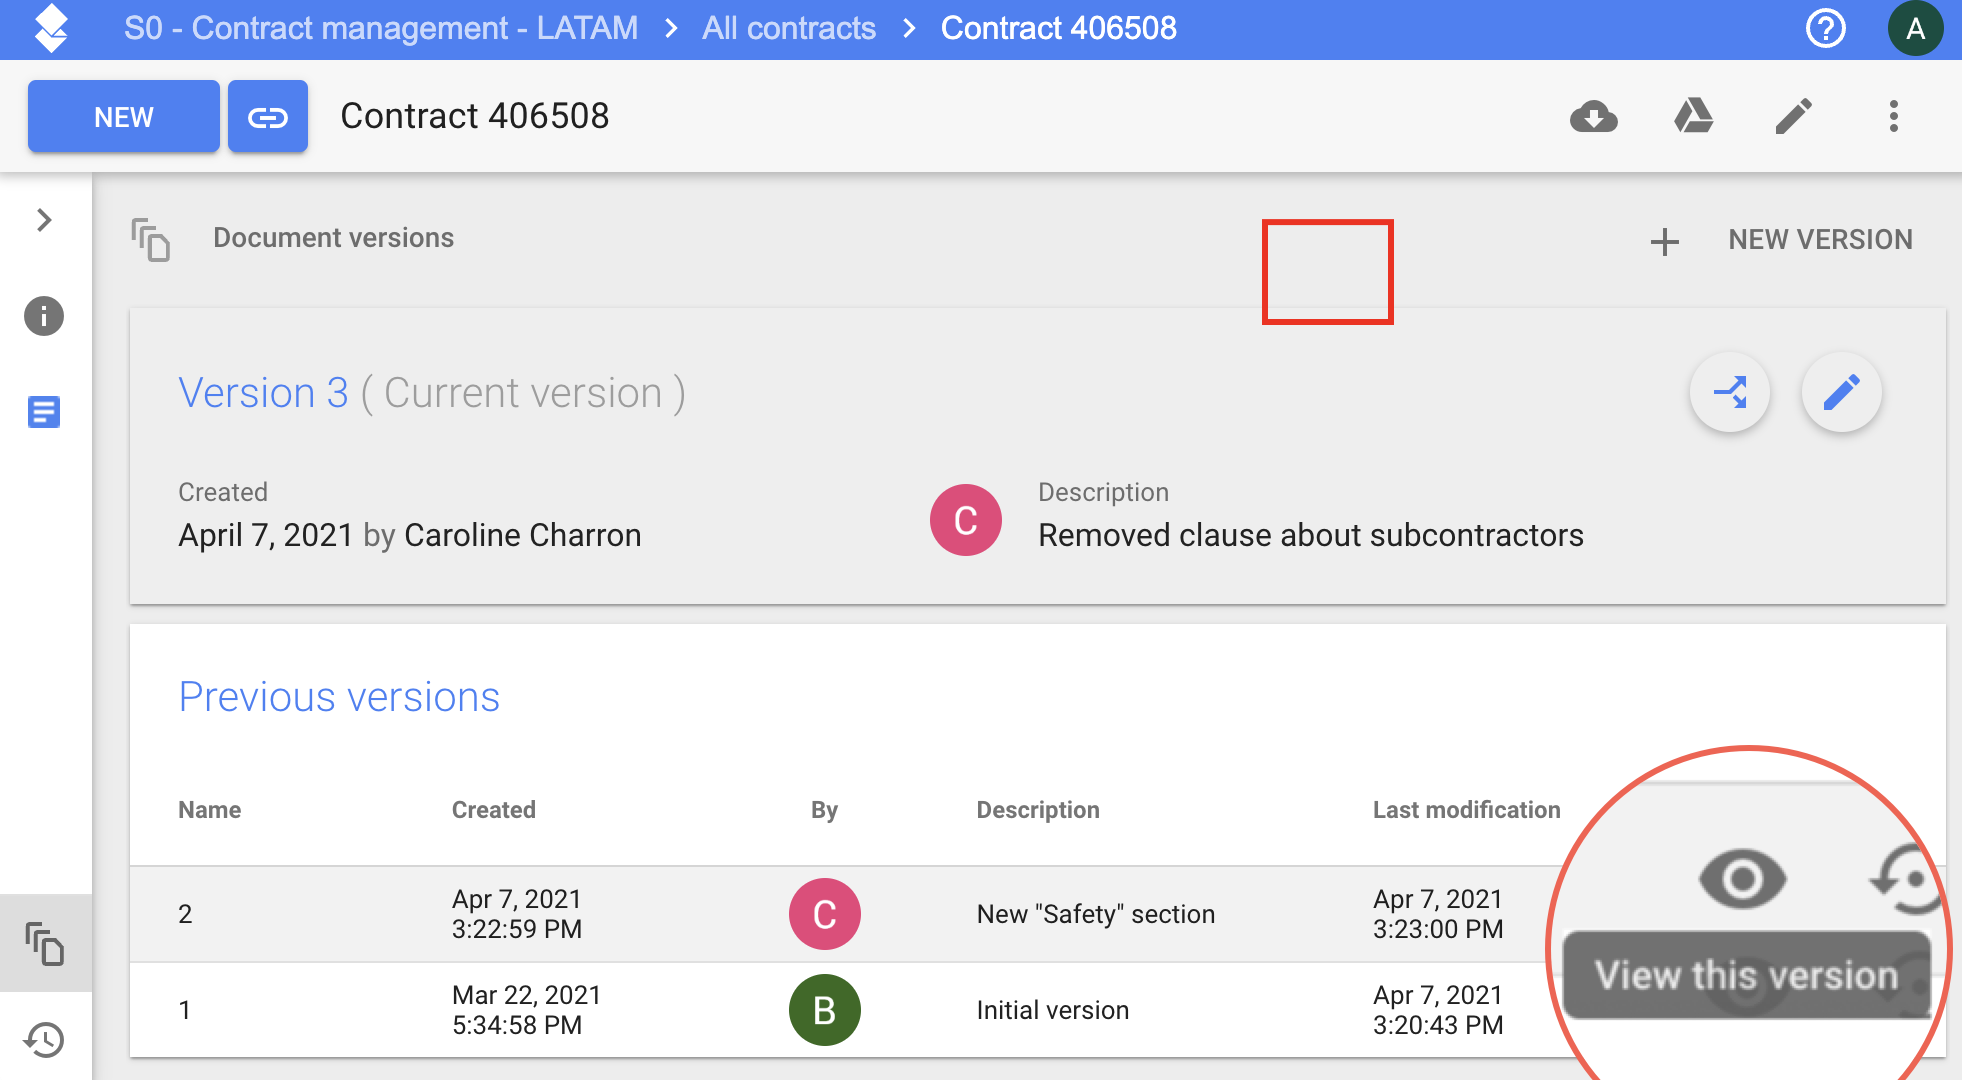Click the cloud download icon

1594,117
